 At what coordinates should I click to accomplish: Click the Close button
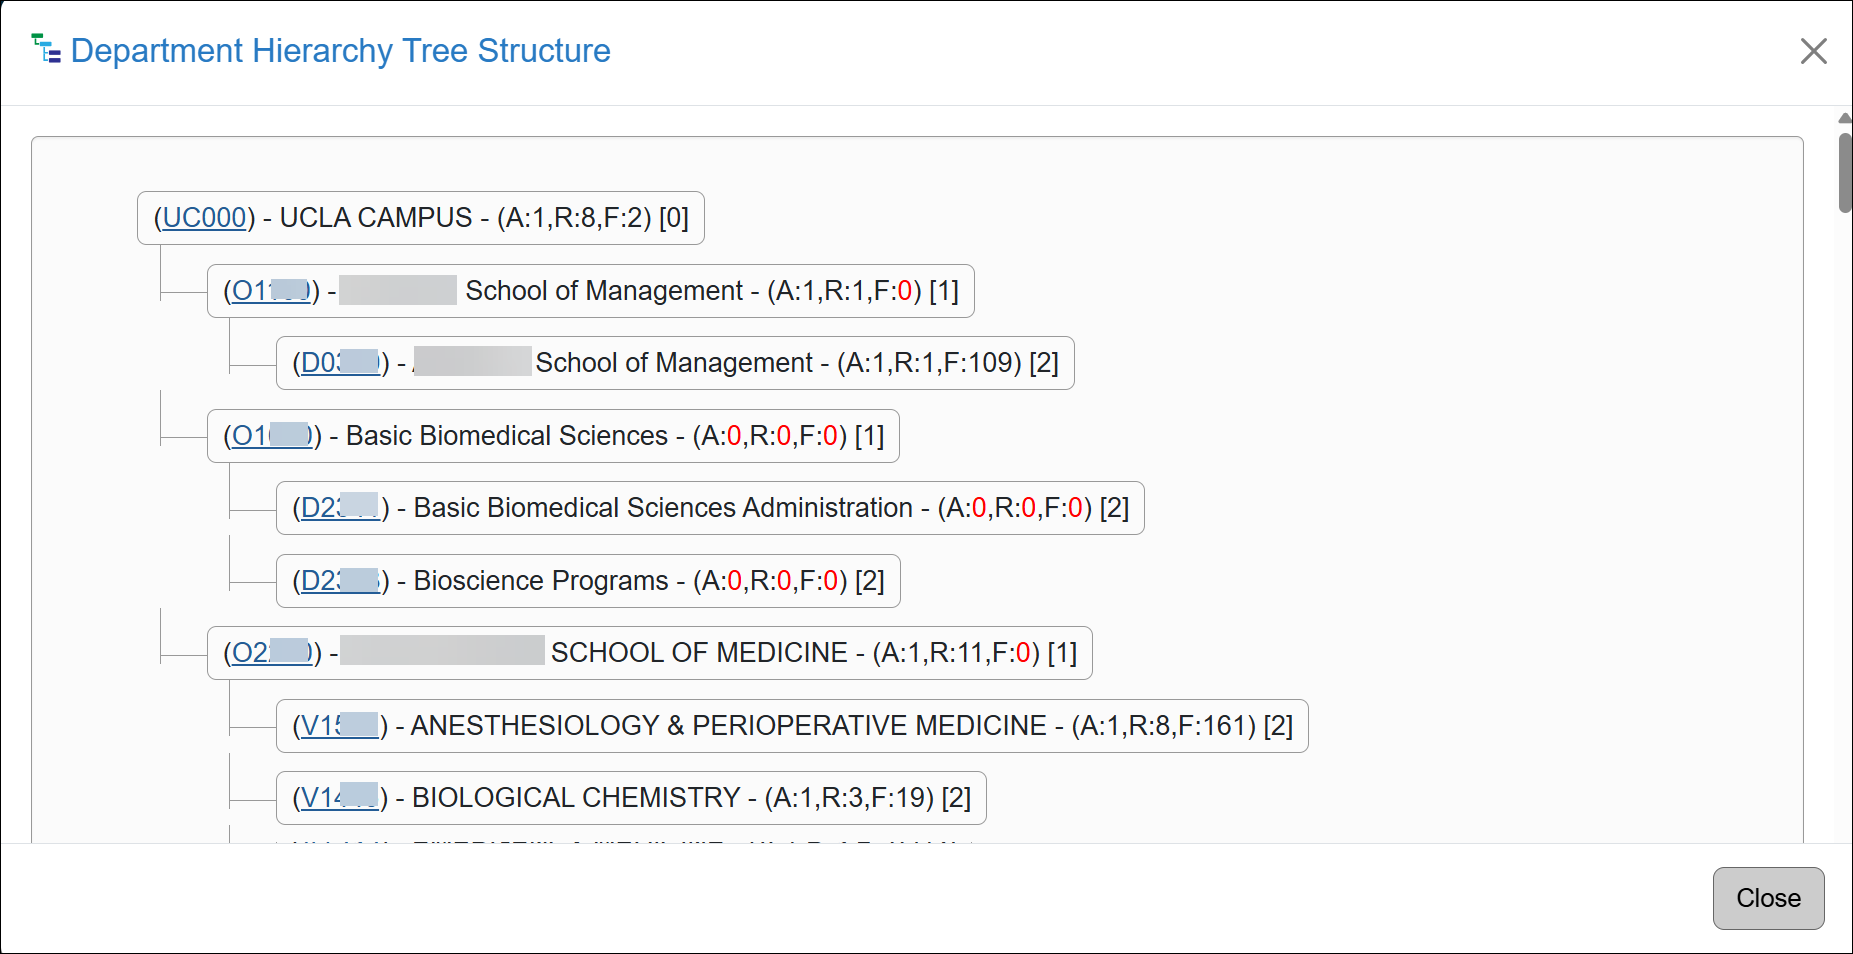click(x=1768, y=898)
